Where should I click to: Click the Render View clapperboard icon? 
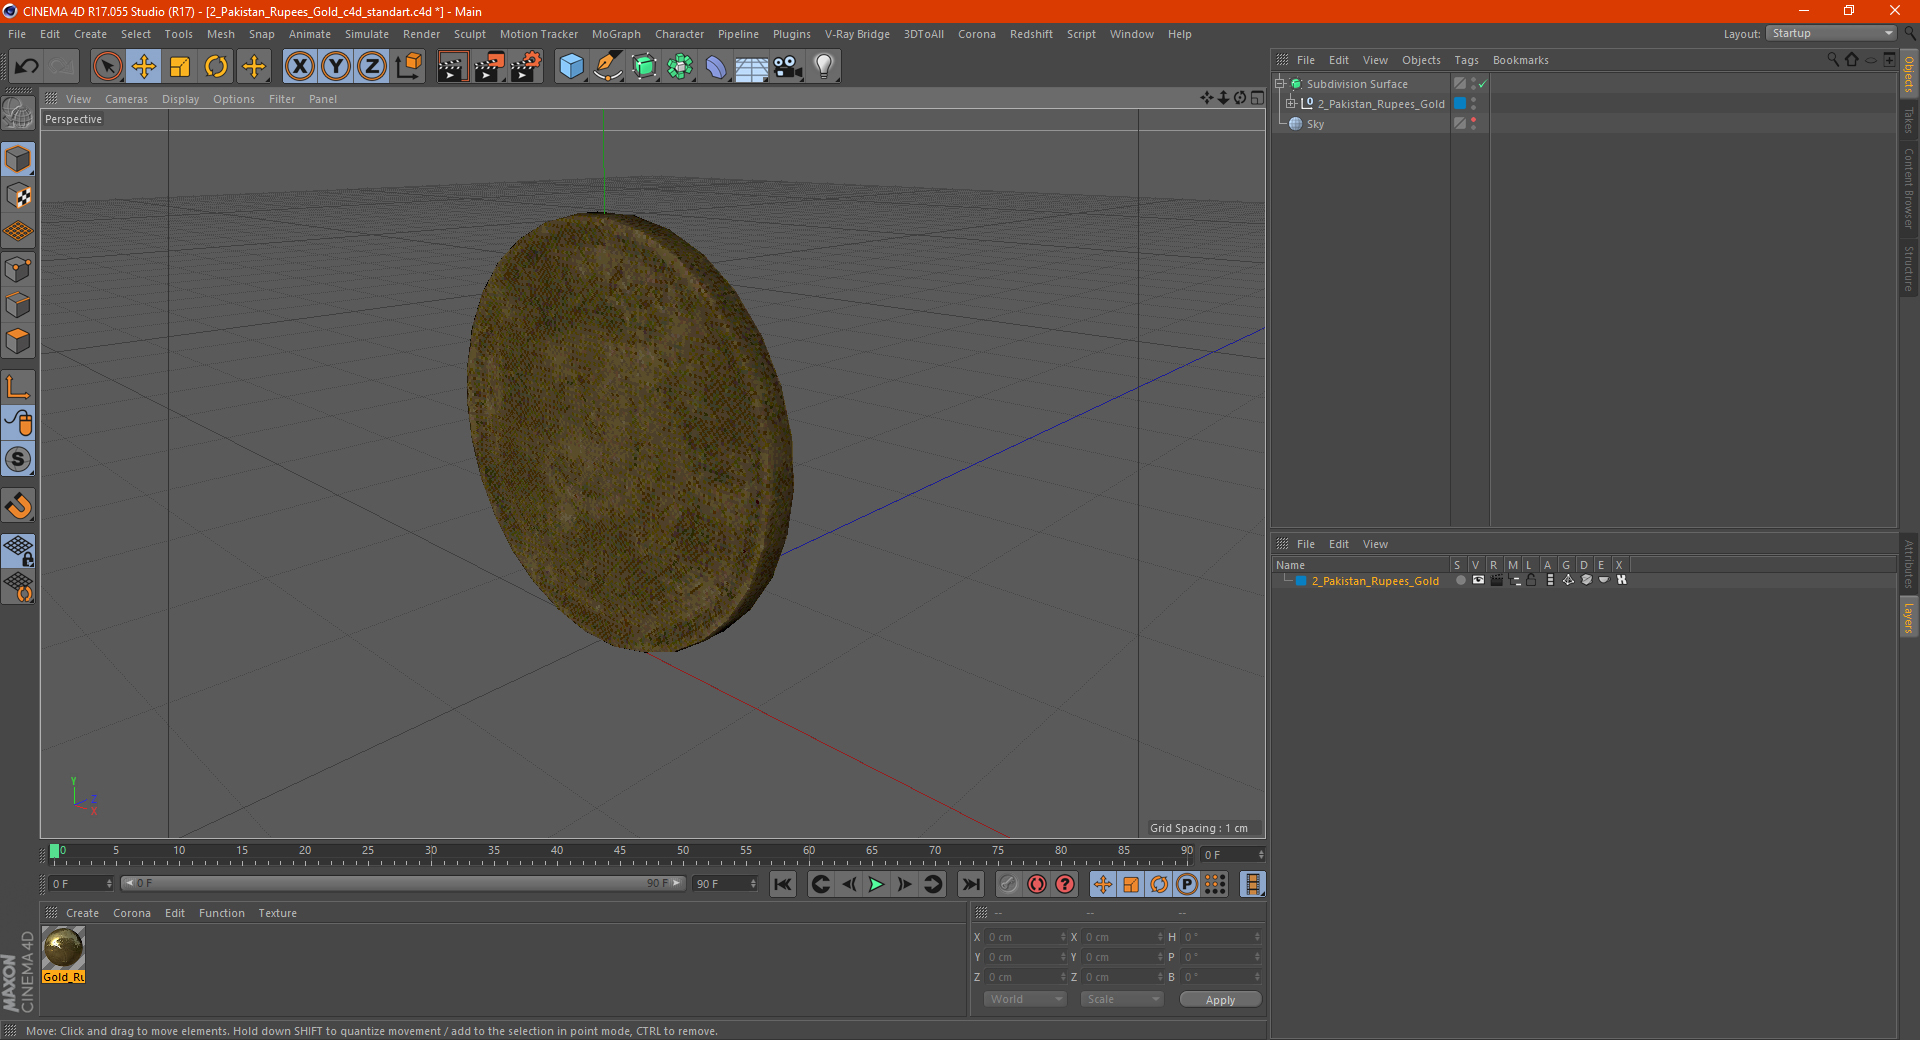452,67
